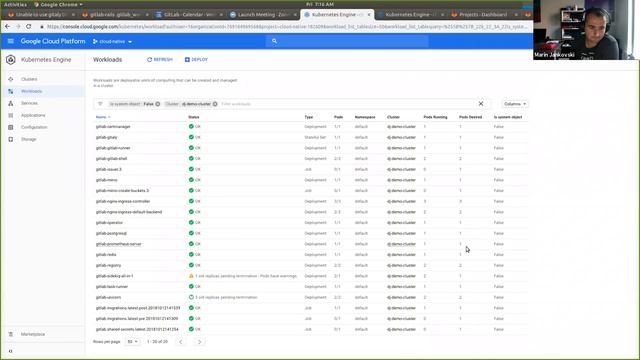Click the Services sidebar icon

point(11,103)
